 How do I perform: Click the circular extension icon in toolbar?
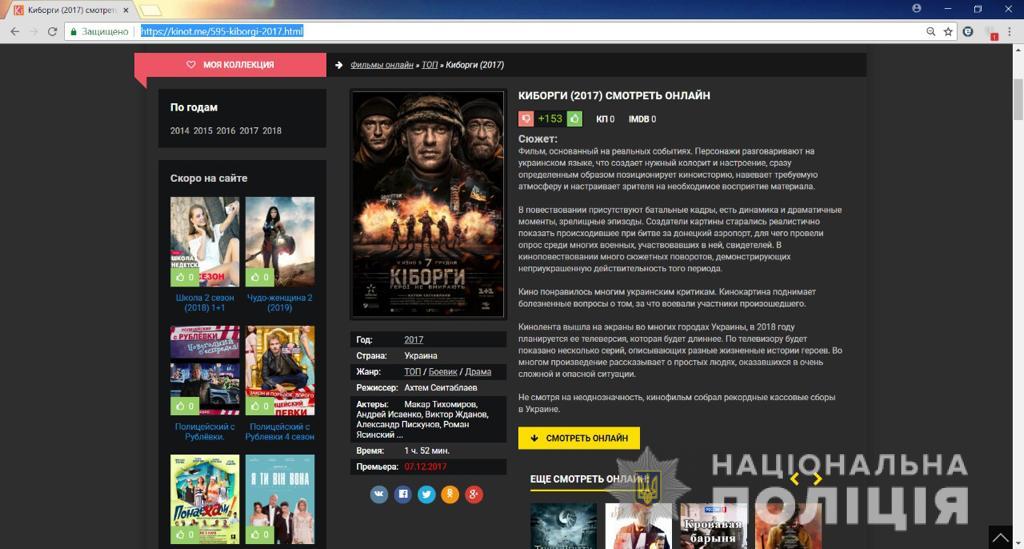tap(968, 31)
